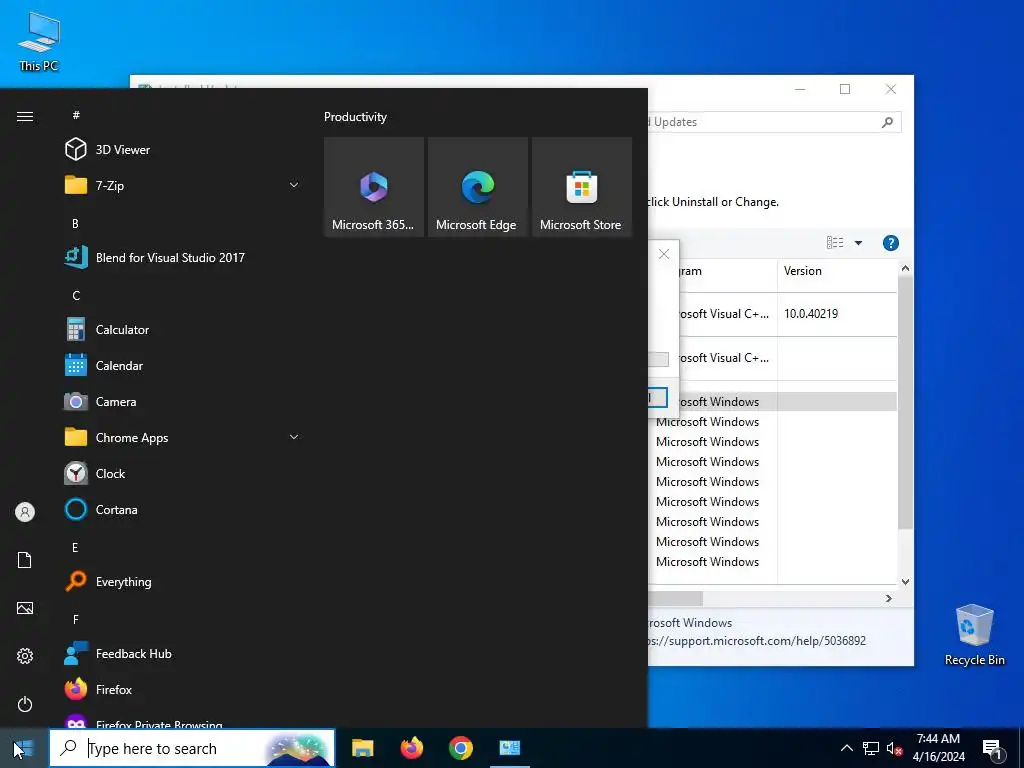This screenshot has width=1024, height=768.
Task: Click the taskbar search box
Action: [x=192, y=748]
